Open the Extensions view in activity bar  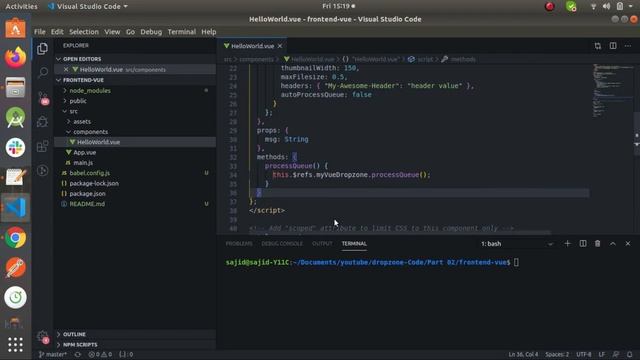pyautogui.click(x=42, y=146)
